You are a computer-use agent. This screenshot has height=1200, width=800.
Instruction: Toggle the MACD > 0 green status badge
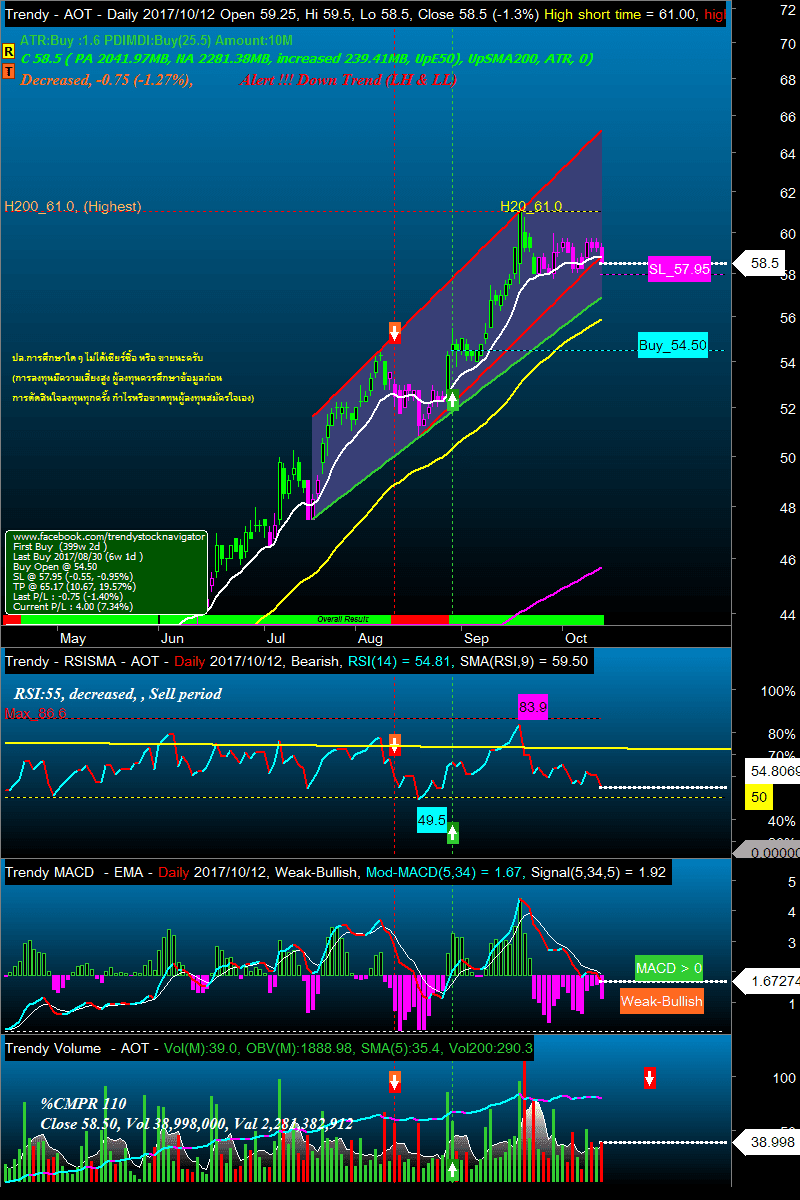(667, 968)
